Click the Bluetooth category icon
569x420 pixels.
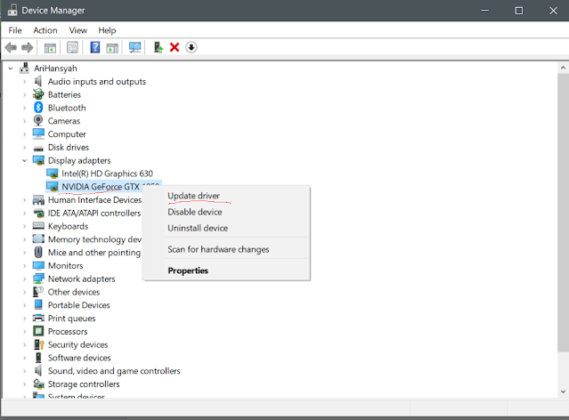[x=38, y=107]
